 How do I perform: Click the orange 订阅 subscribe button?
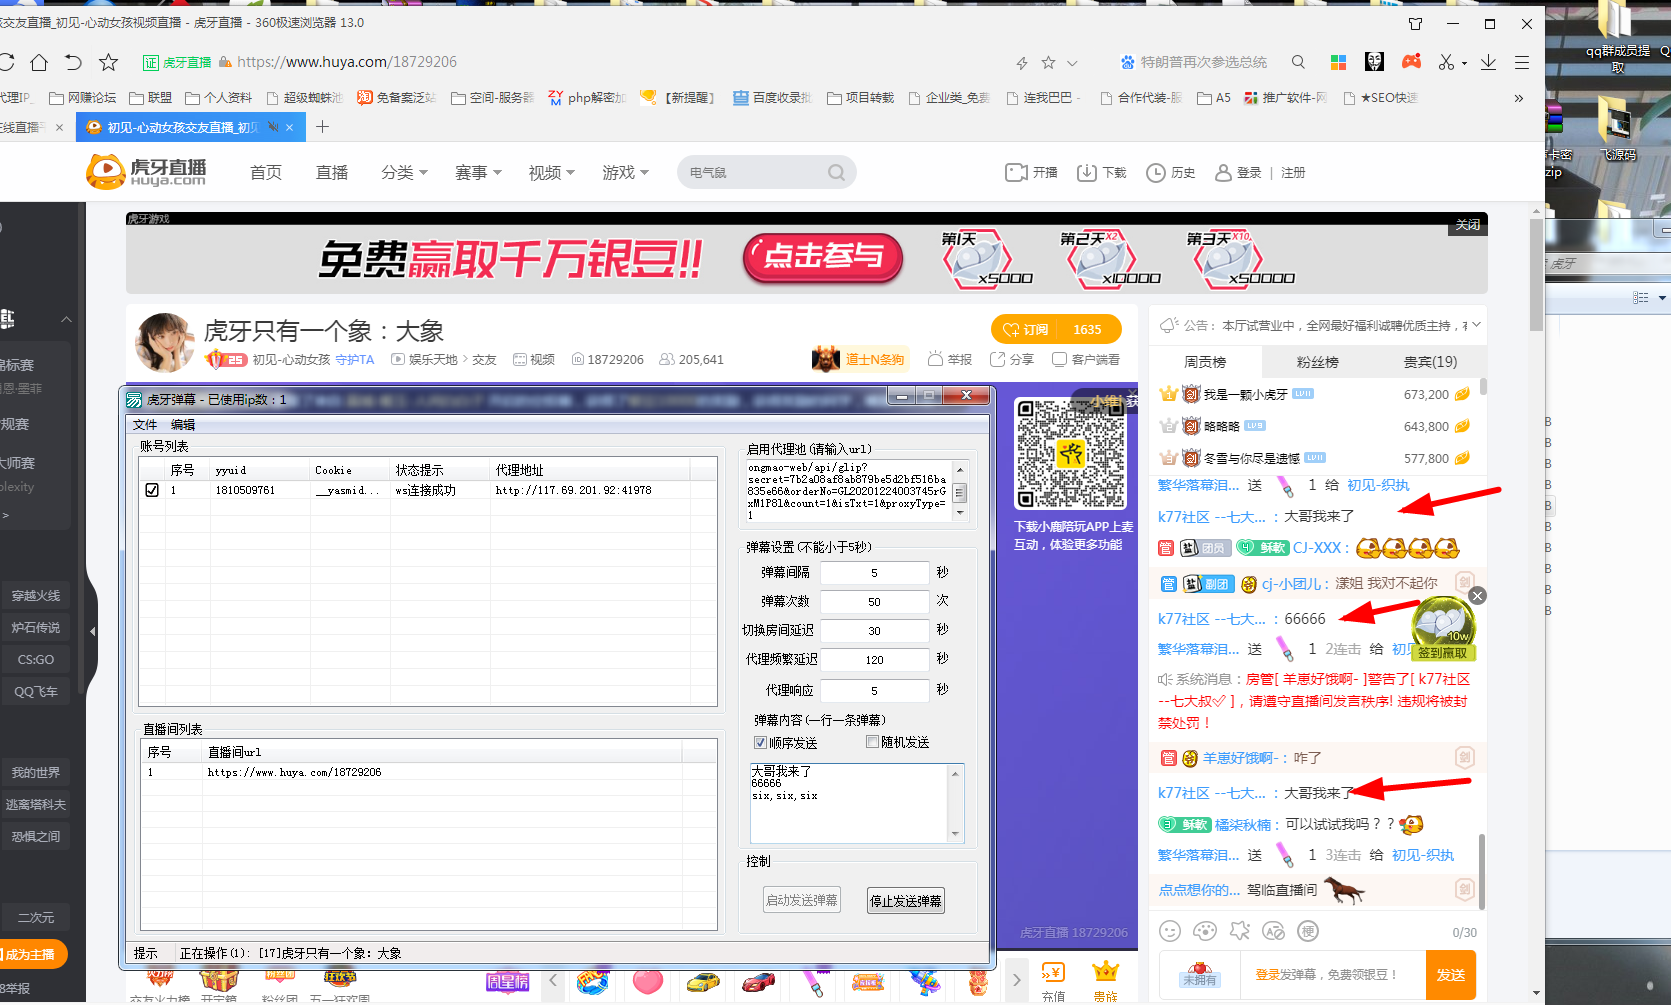pyautogui.click(x=1028, y=328)
